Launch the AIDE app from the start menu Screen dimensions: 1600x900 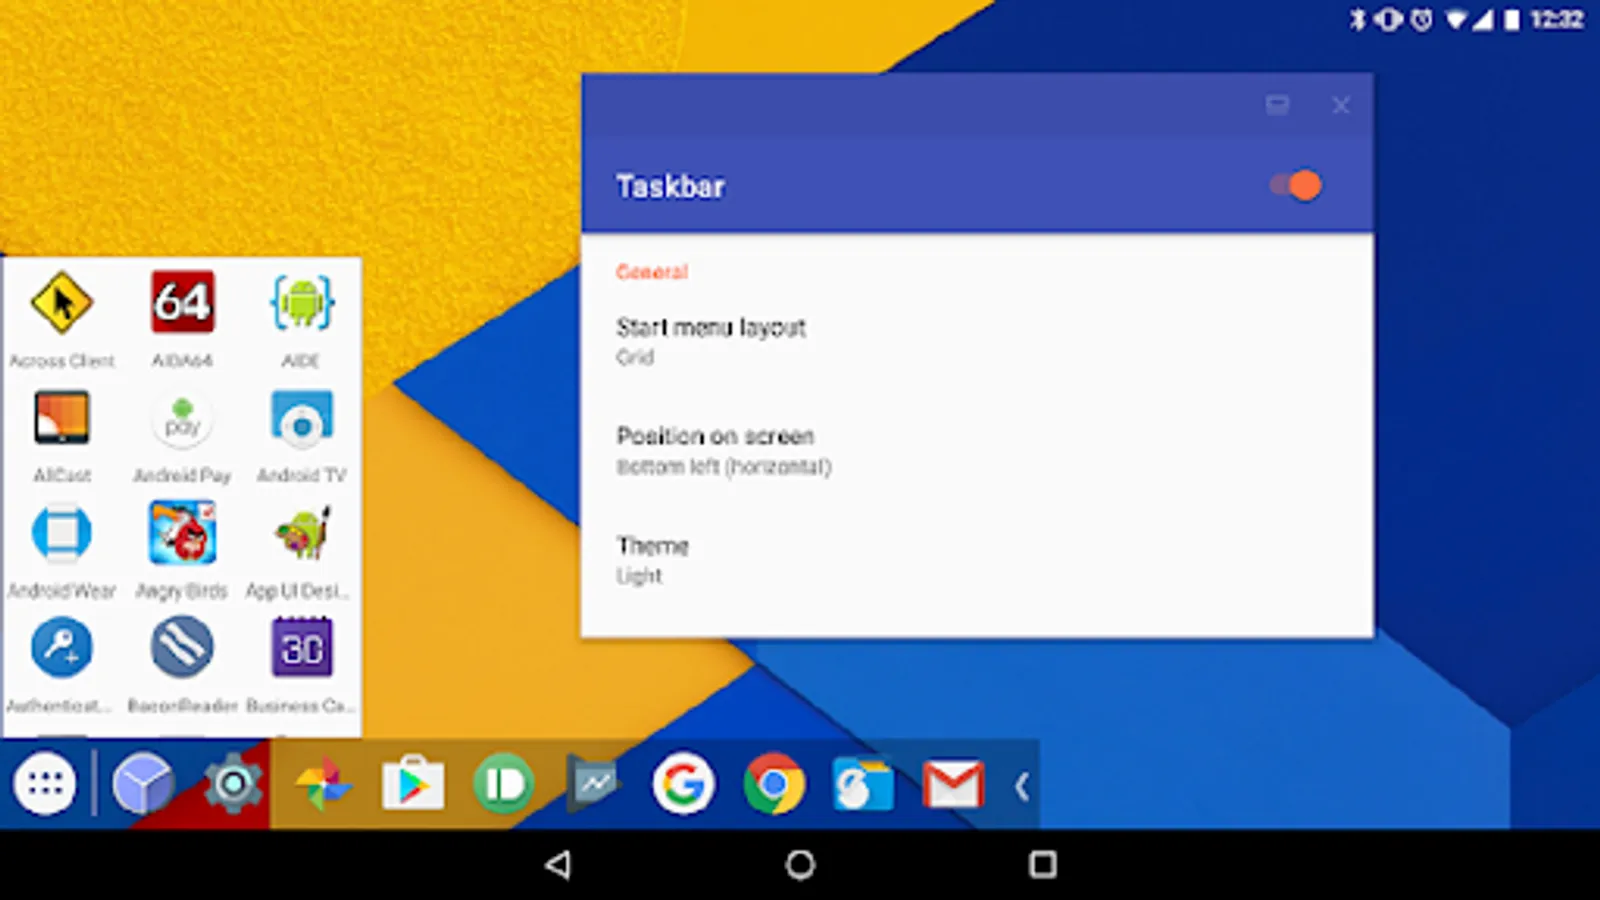pos(301,303)
